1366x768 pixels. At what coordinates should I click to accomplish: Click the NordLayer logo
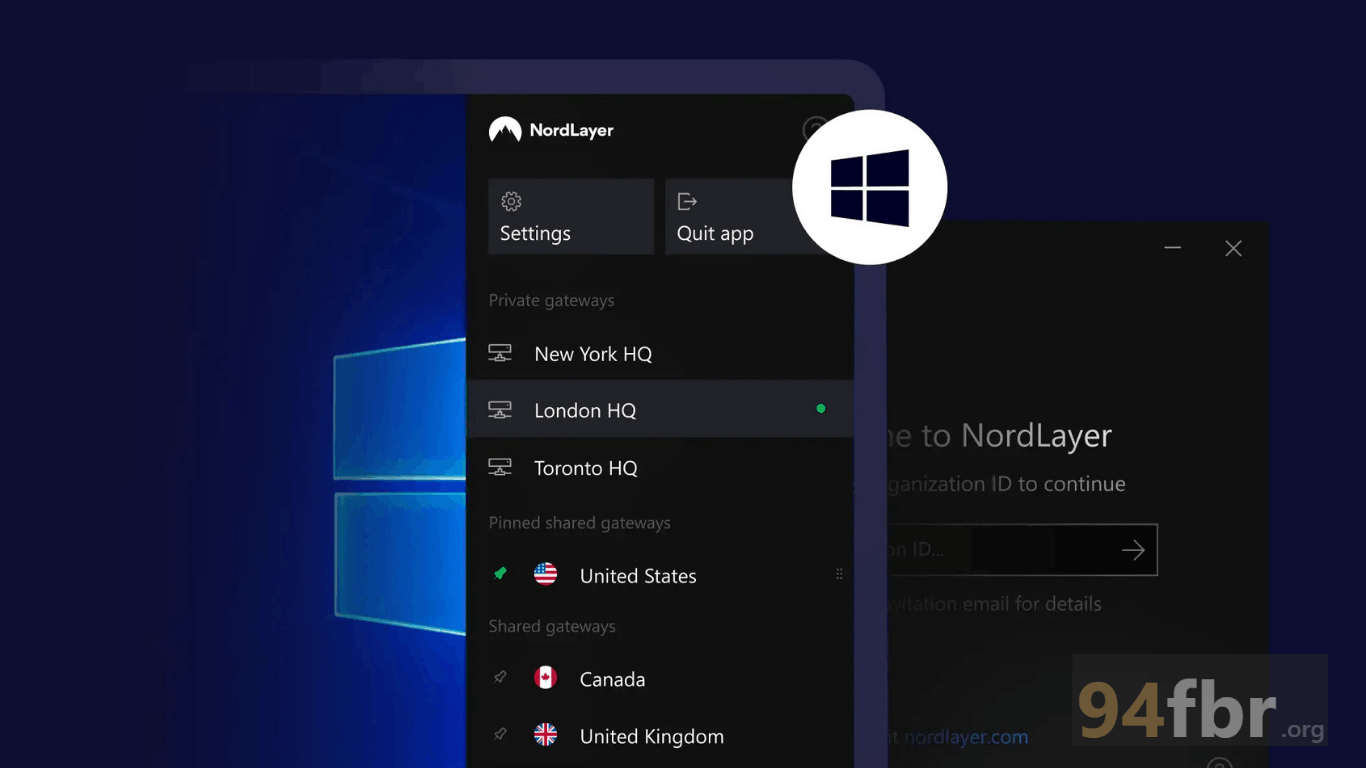[x=551, y=130]
